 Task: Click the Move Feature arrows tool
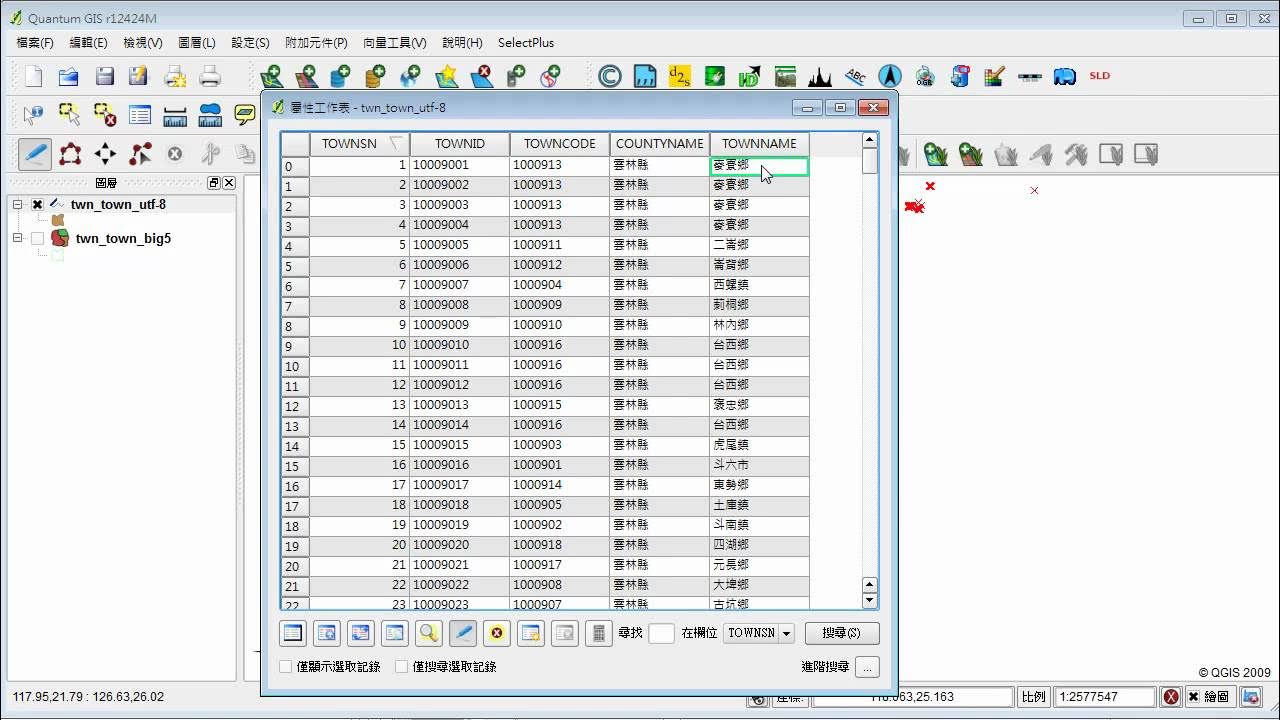105,154
